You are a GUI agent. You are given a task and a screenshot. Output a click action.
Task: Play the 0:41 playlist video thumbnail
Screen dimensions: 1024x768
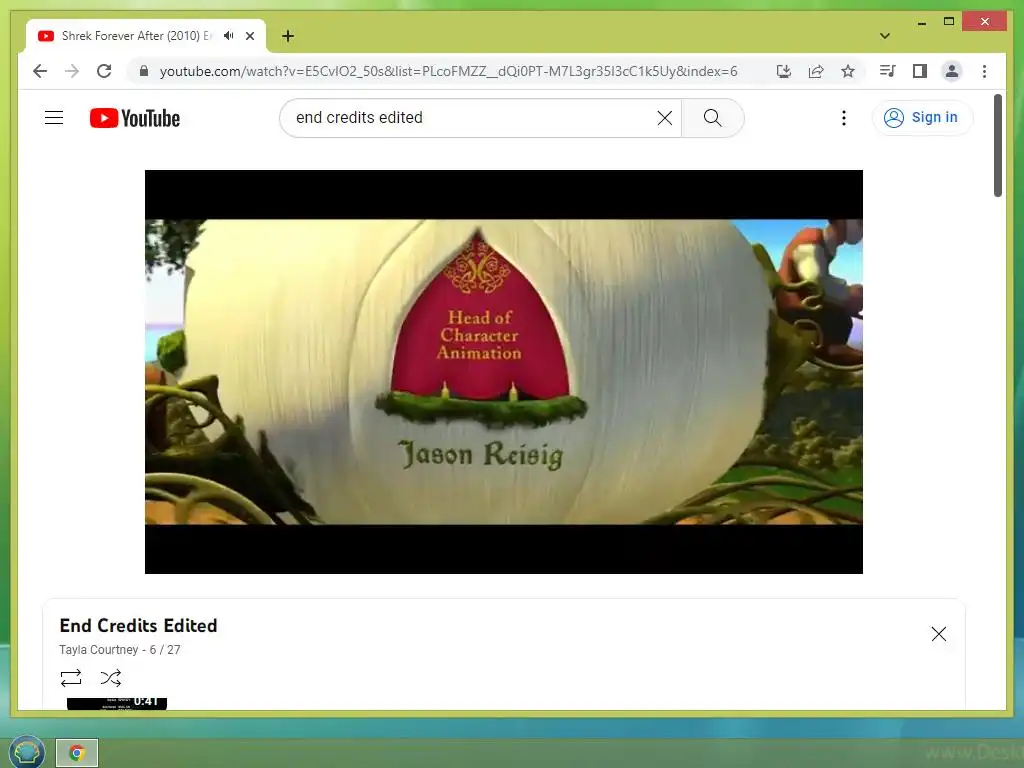(x=117, y=703)
